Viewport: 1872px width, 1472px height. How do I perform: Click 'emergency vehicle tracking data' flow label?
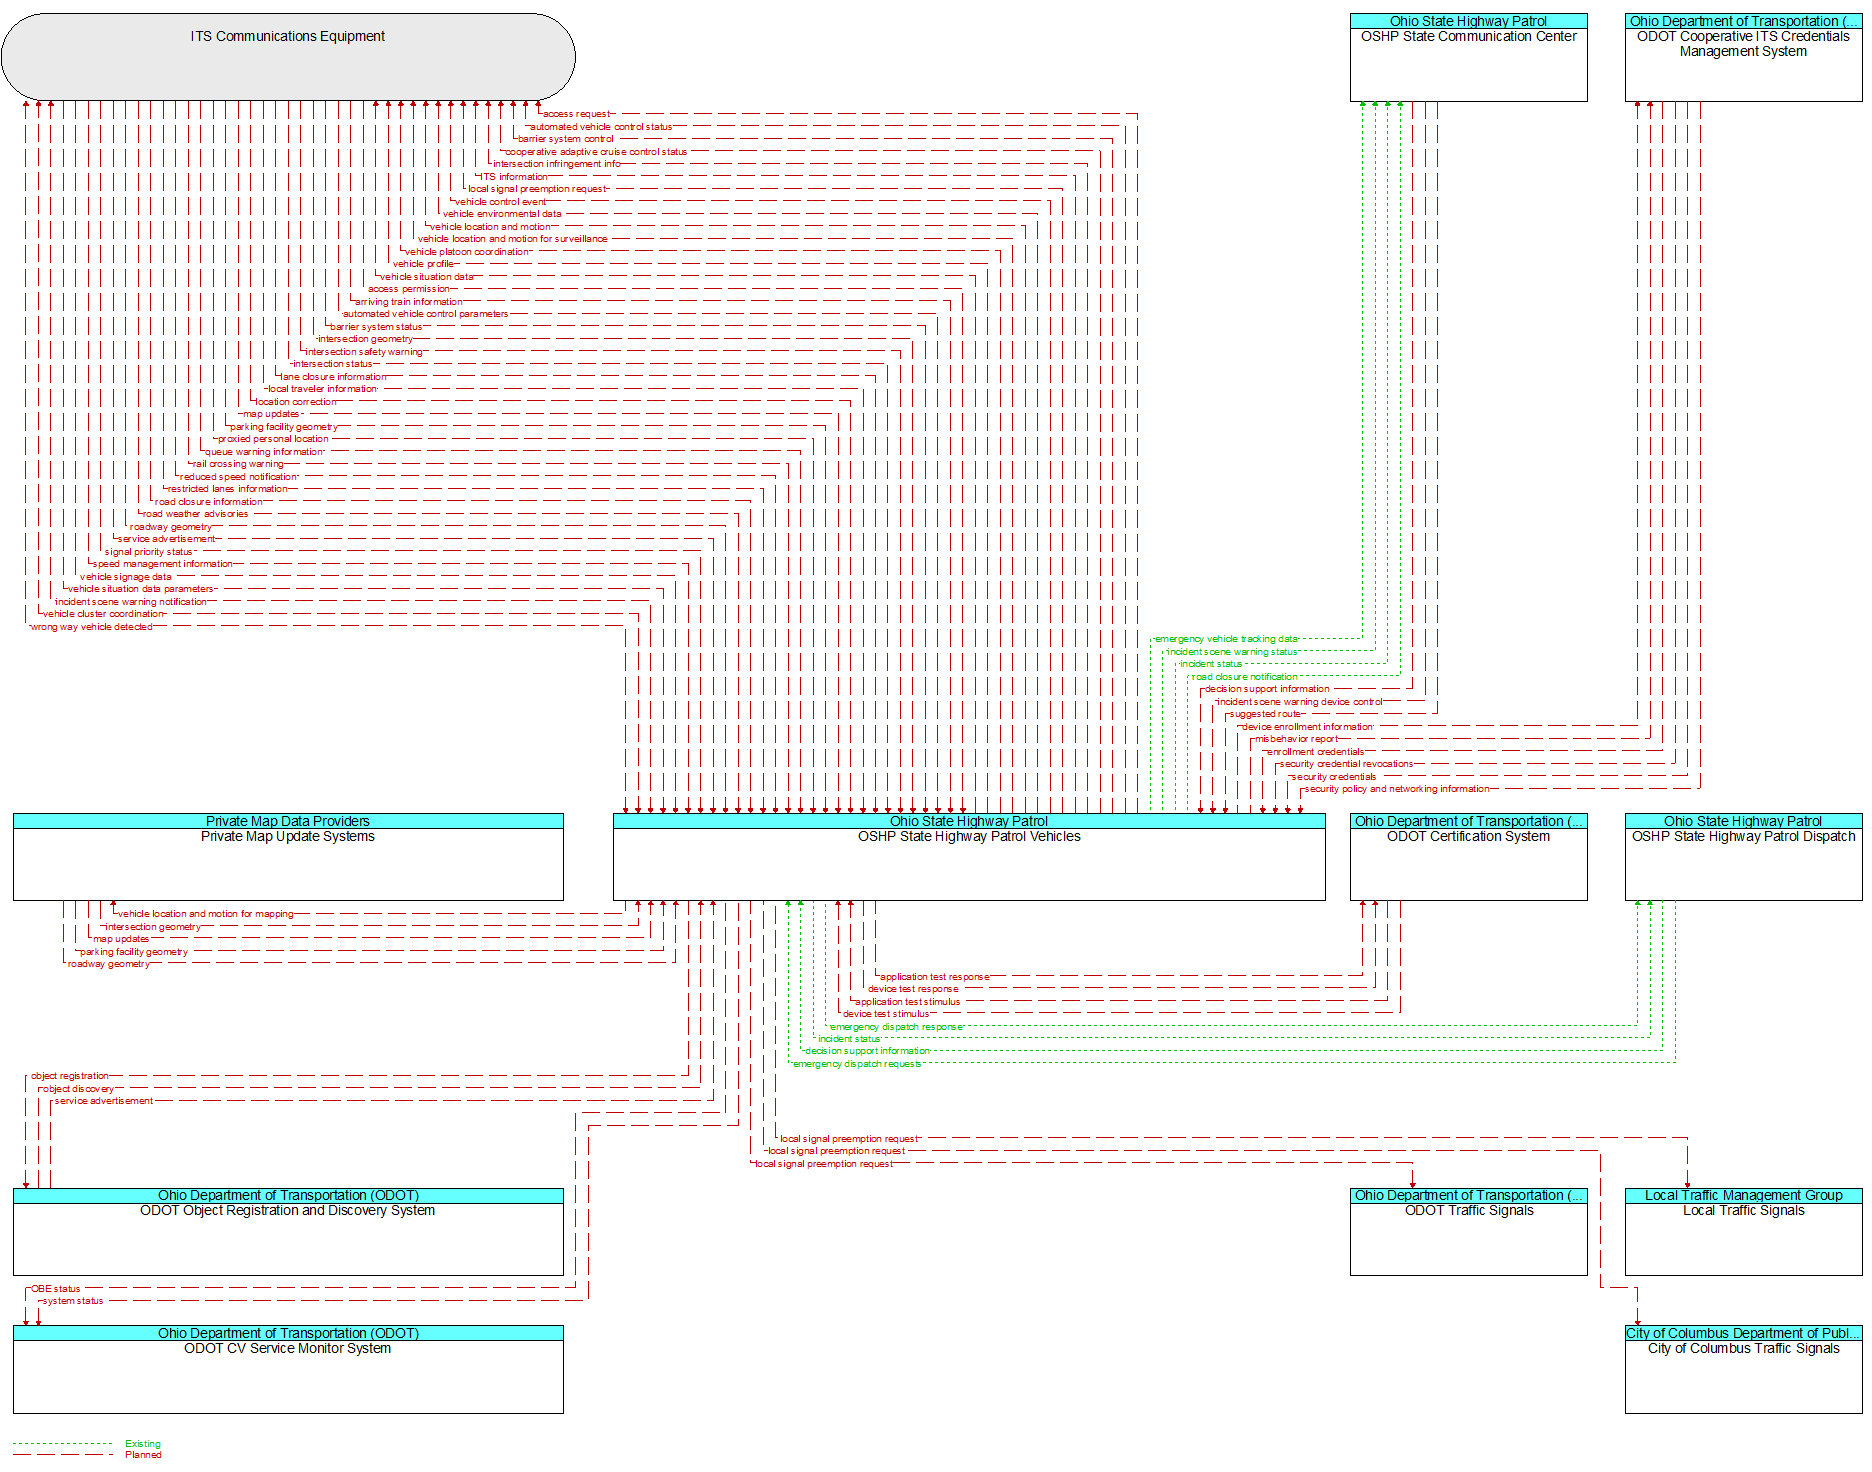[1226, 639]
